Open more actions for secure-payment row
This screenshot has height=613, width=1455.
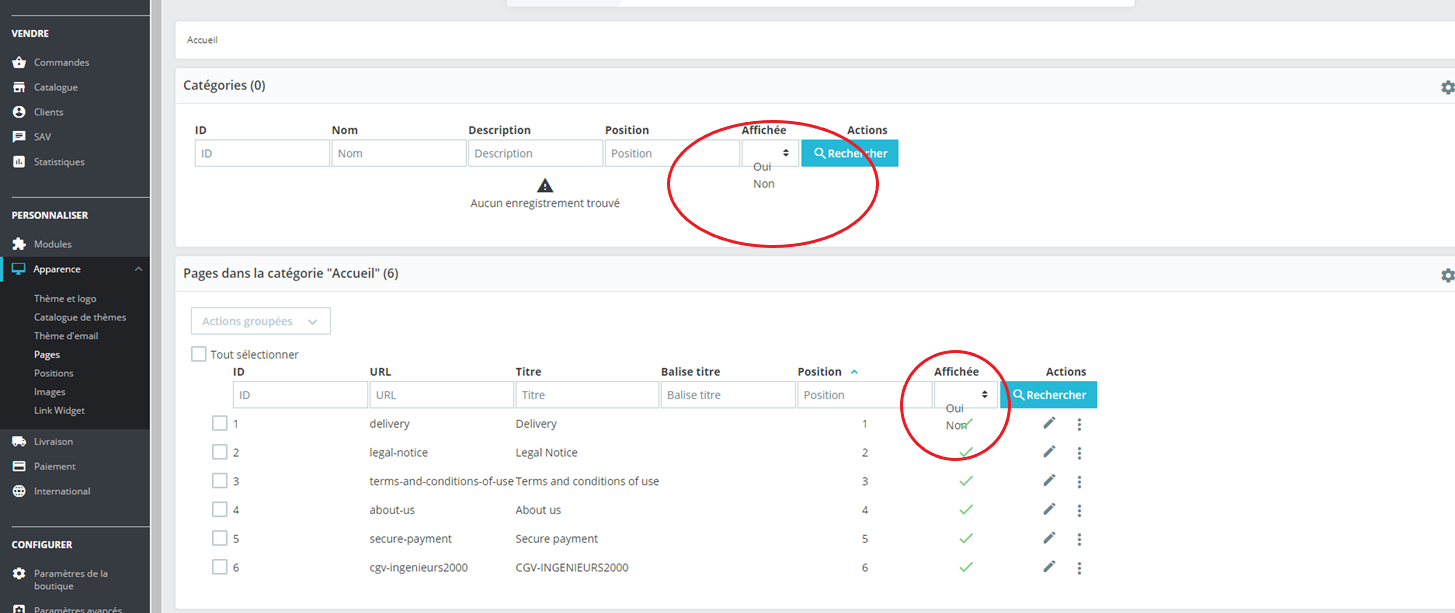tap(1079, 539)
